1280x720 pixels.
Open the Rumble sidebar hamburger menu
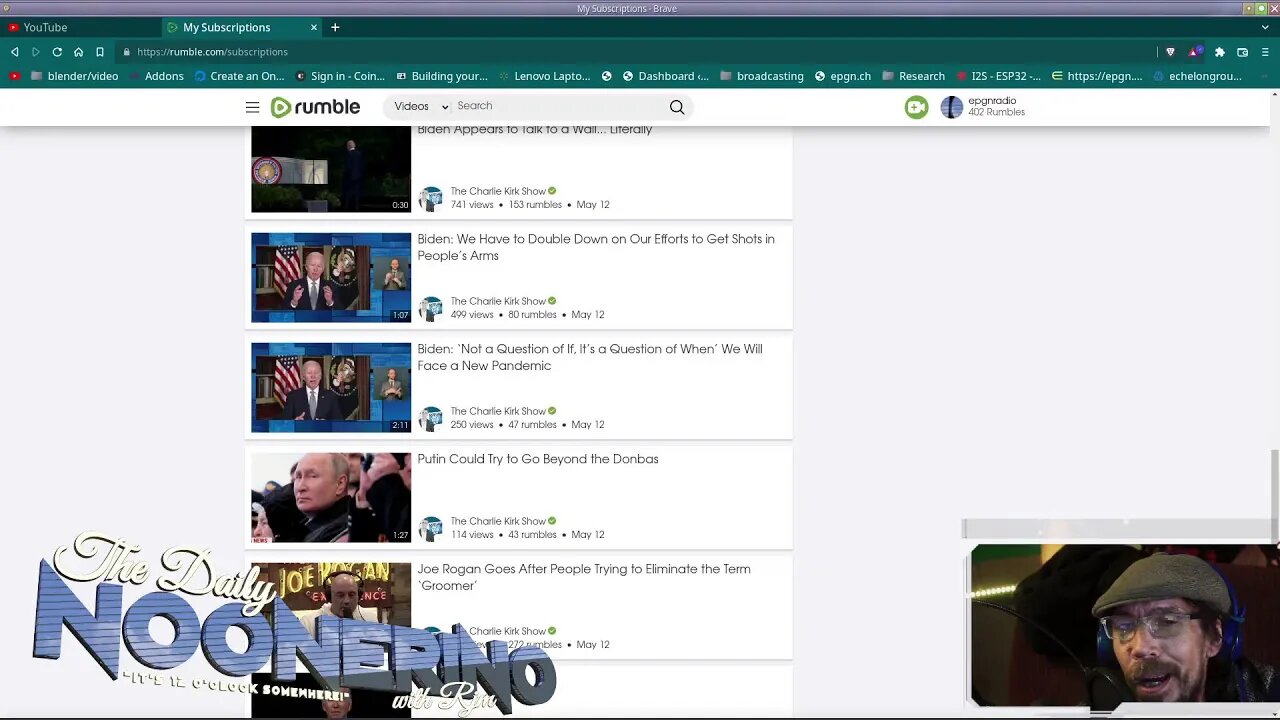click(252, 107)
